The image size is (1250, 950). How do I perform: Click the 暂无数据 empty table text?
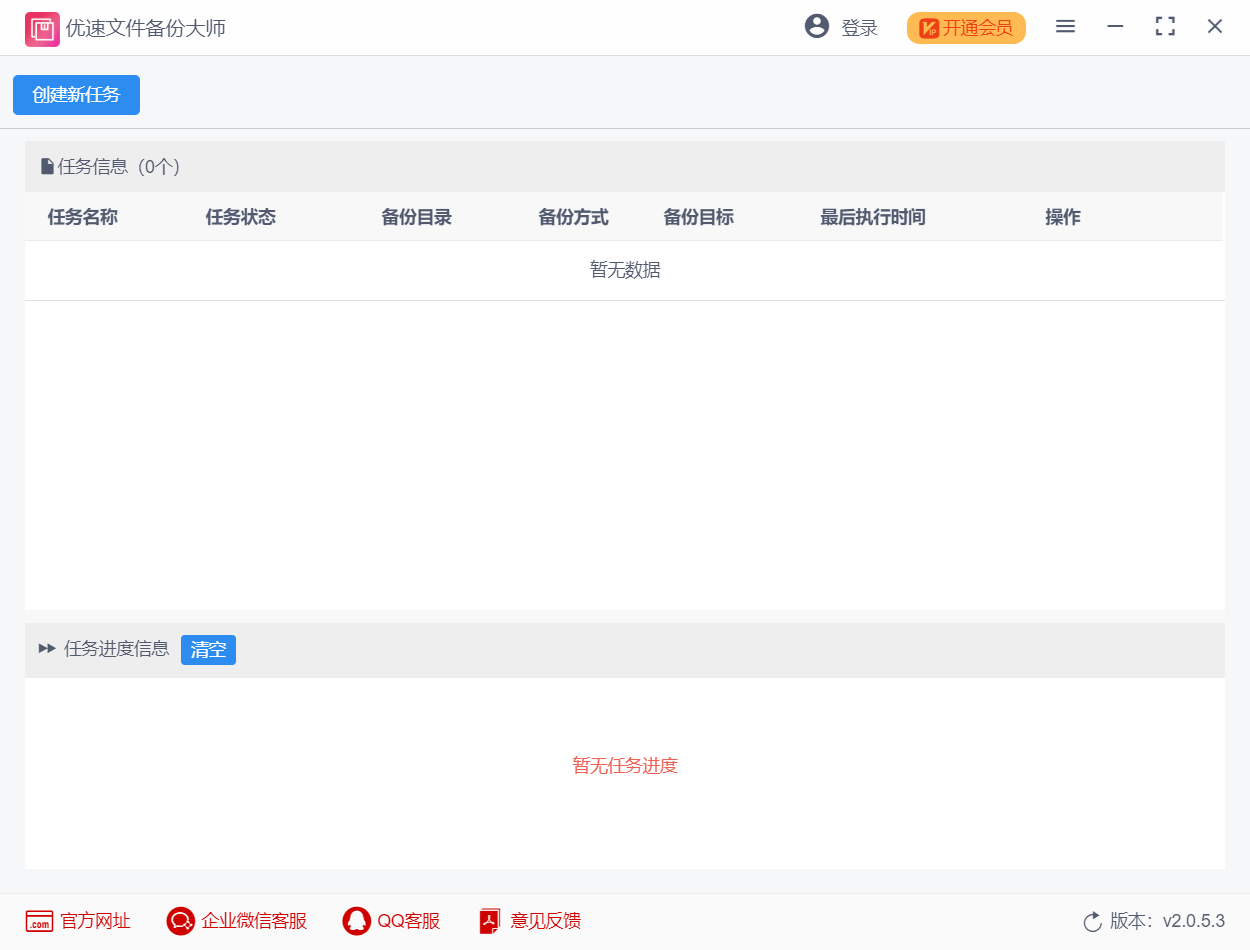point(625,270)
